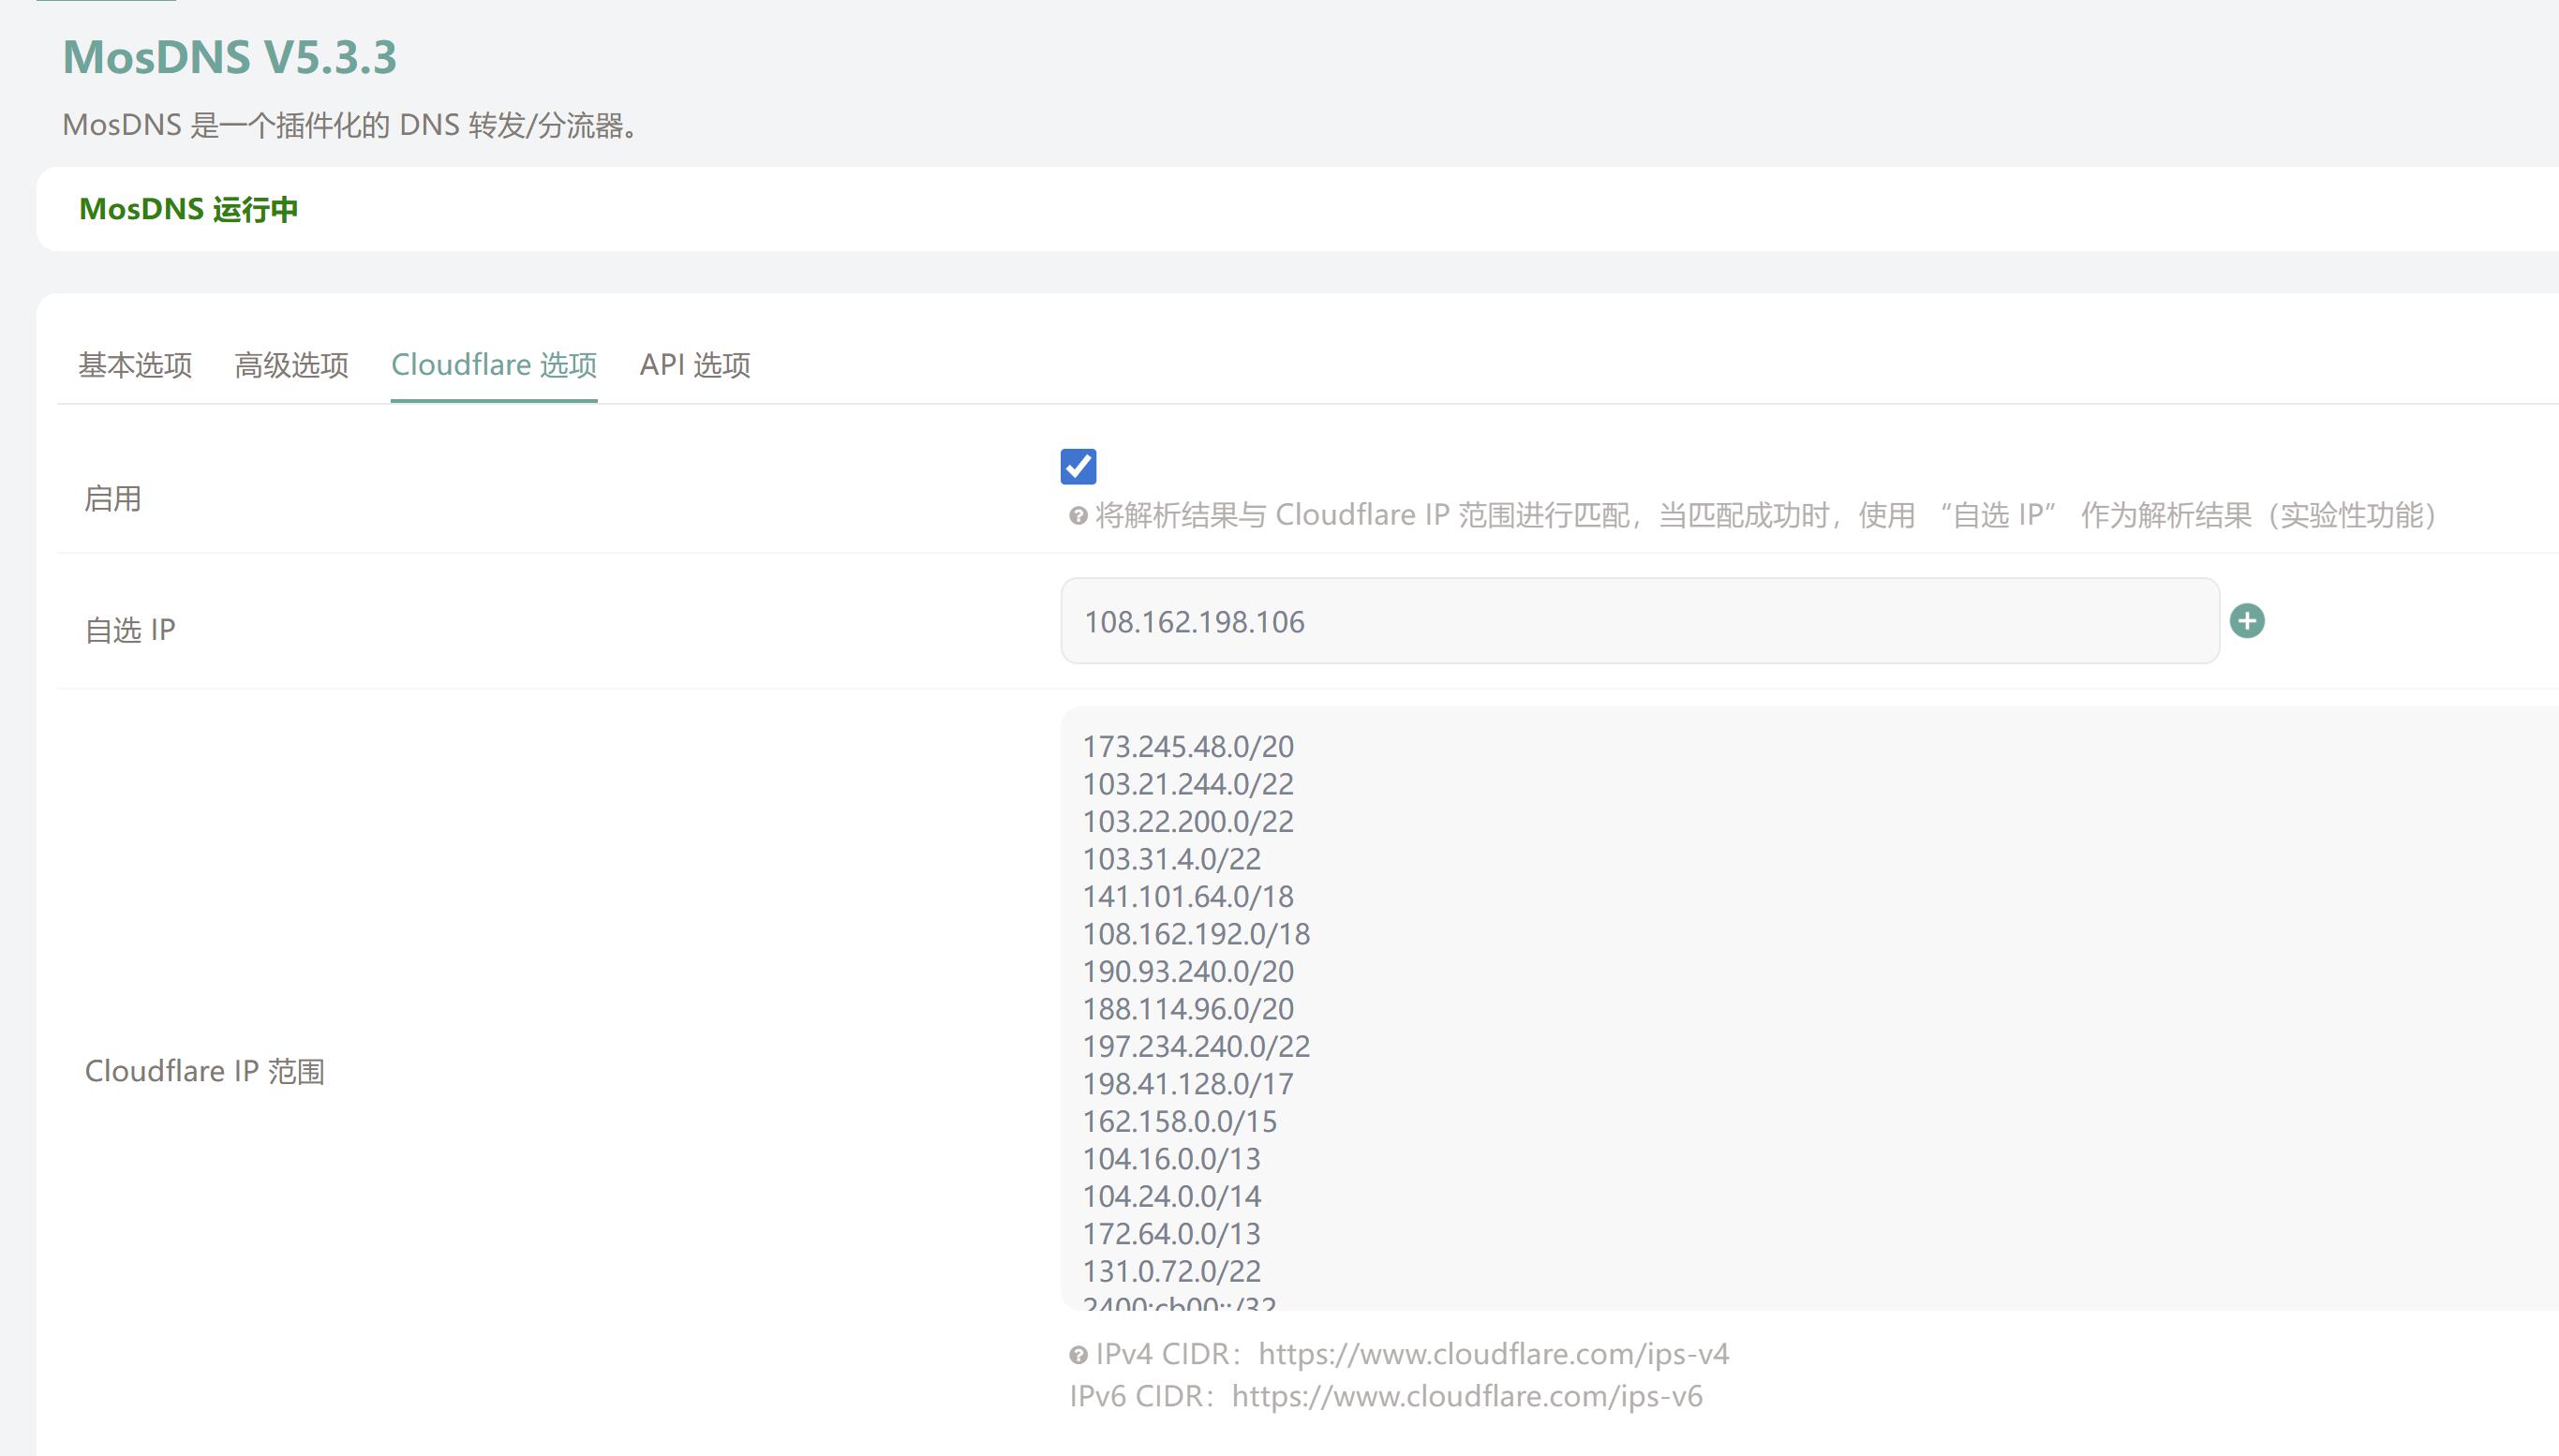
Task: Toggle the 启用 Cloudflare checkbox
Action: tap(1078, 467)
